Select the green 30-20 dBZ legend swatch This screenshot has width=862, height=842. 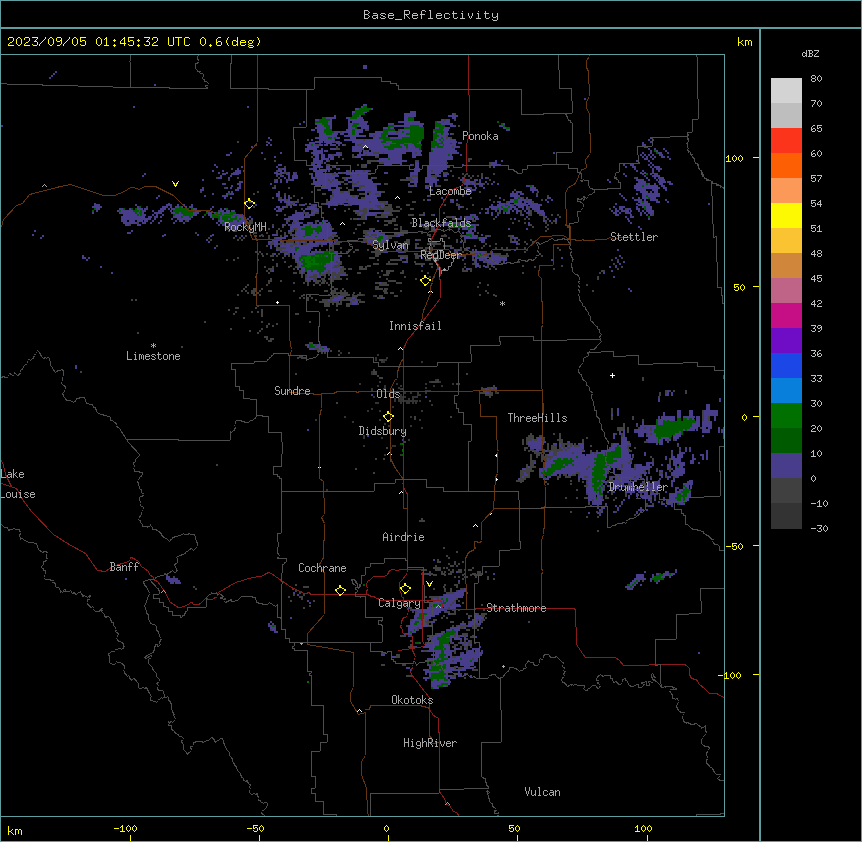pos(786,416)
